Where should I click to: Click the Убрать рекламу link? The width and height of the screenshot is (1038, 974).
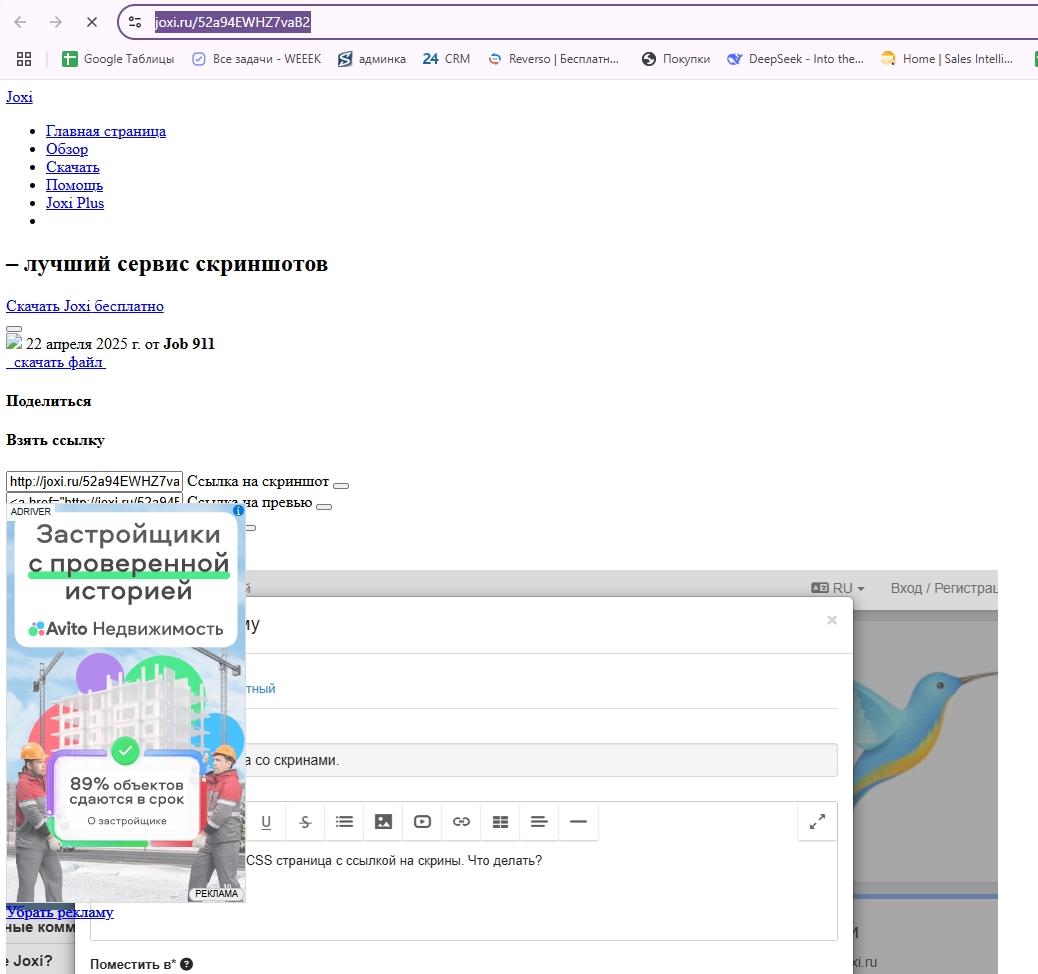[x=60, y=912]
